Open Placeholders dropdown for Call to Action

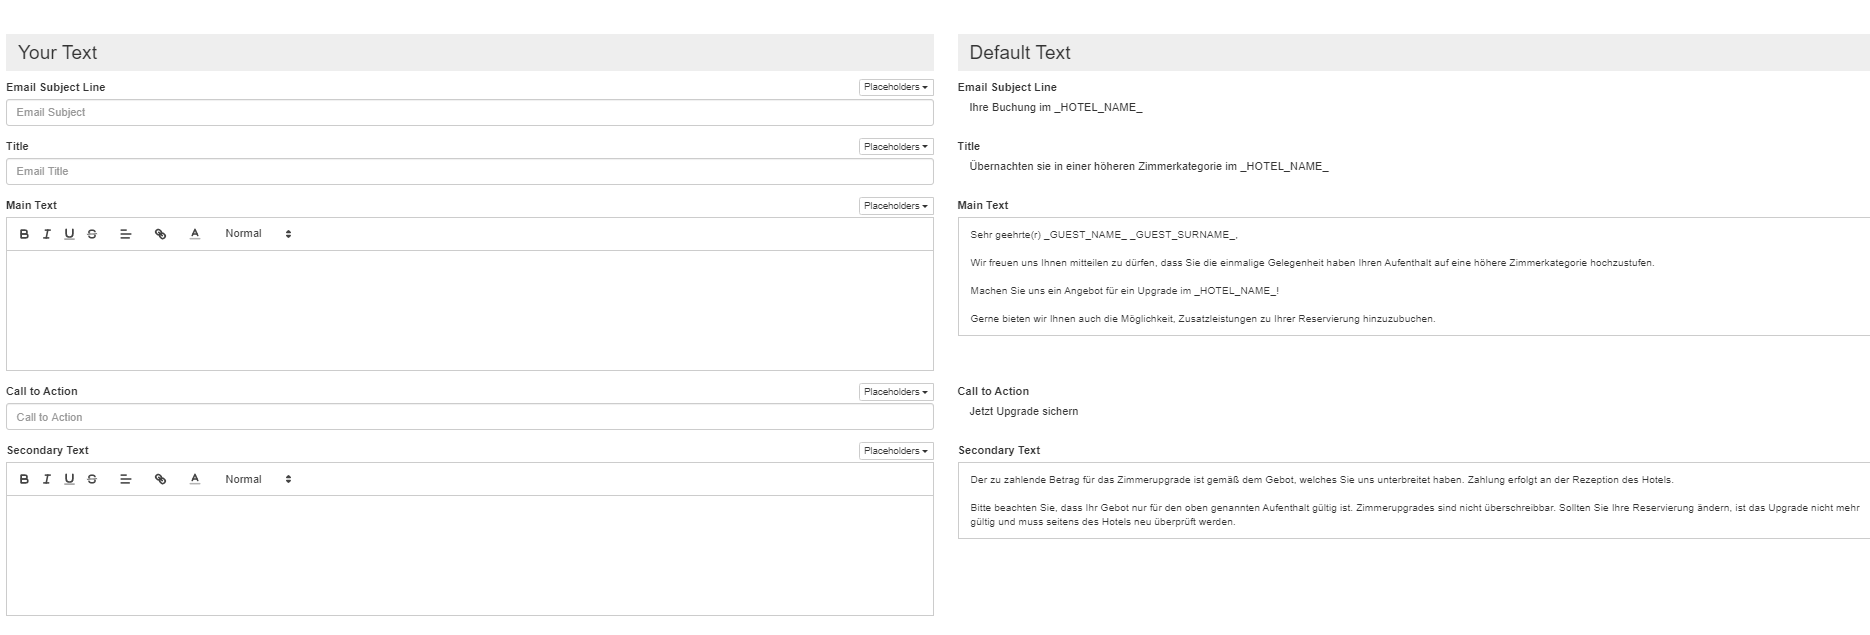[896, 392]
